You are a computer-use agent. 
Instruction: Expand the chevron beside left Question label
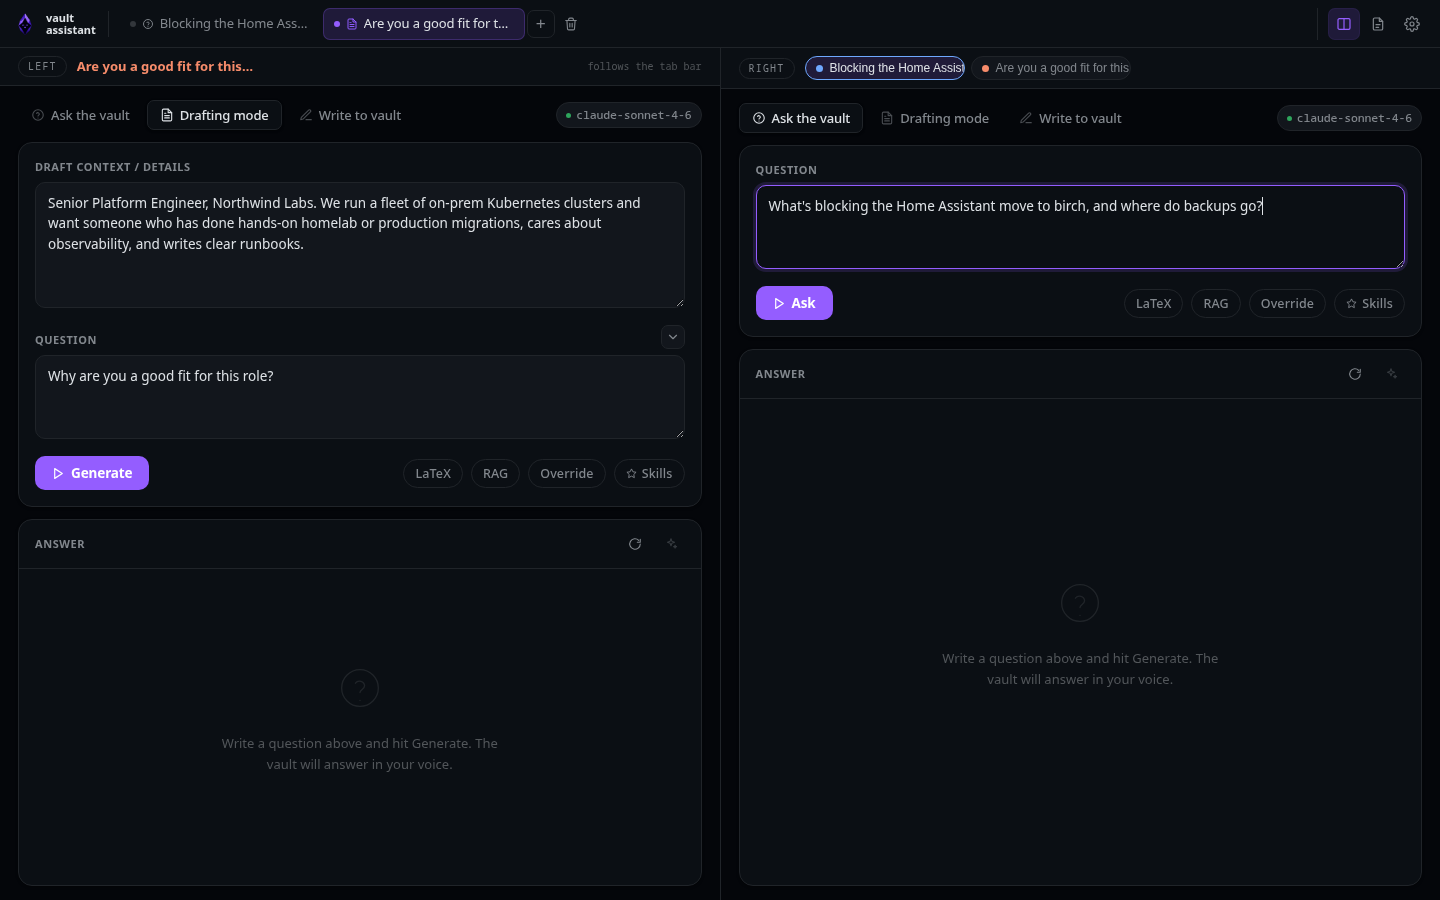(673, 337)
